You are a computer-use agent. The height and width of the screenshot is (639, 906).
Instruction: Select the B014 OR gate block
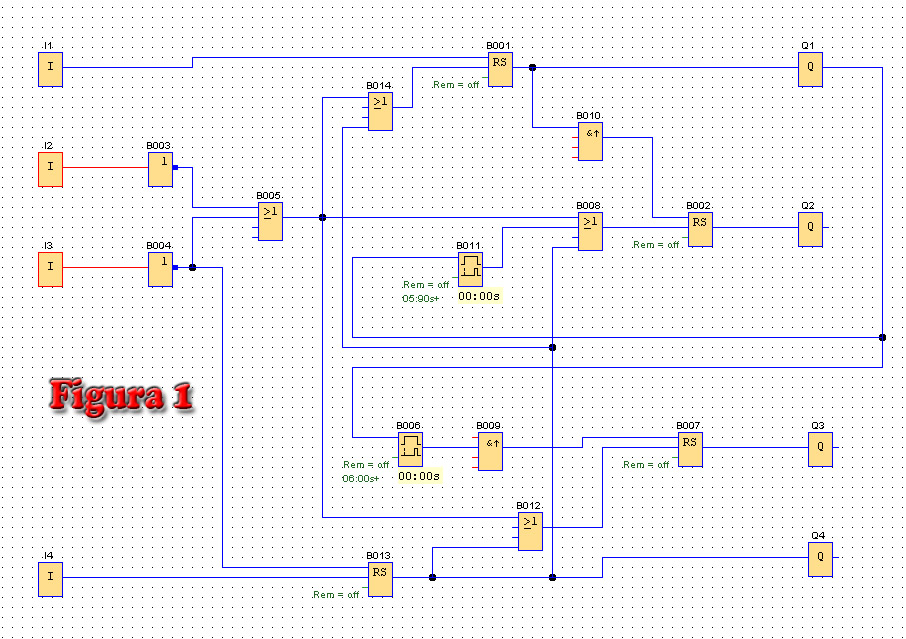[380, 112]
